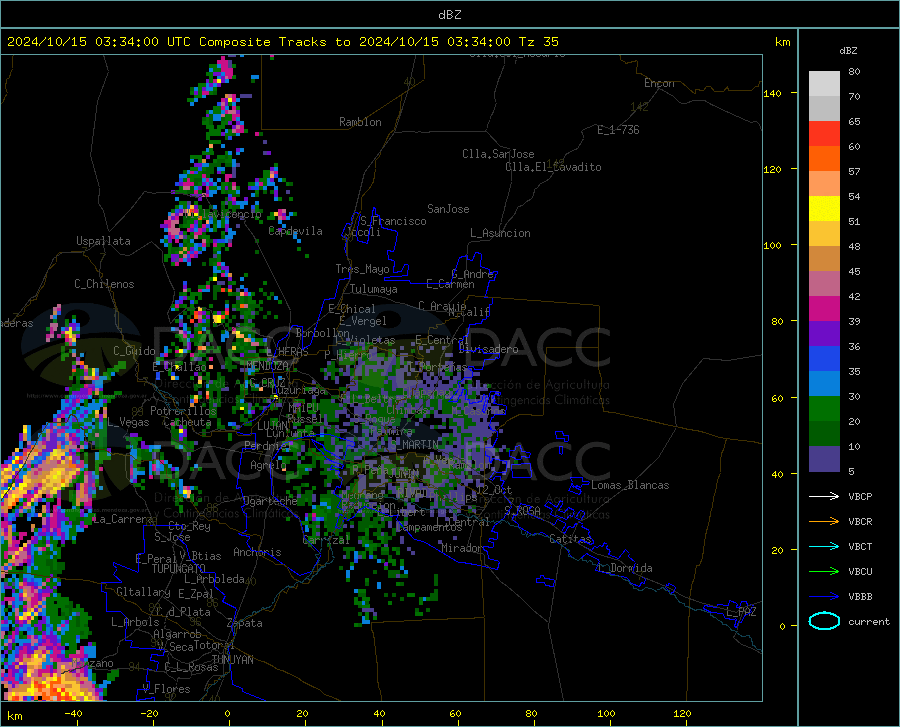
Task: Click the SanJose place label
Action: point(448,209)
